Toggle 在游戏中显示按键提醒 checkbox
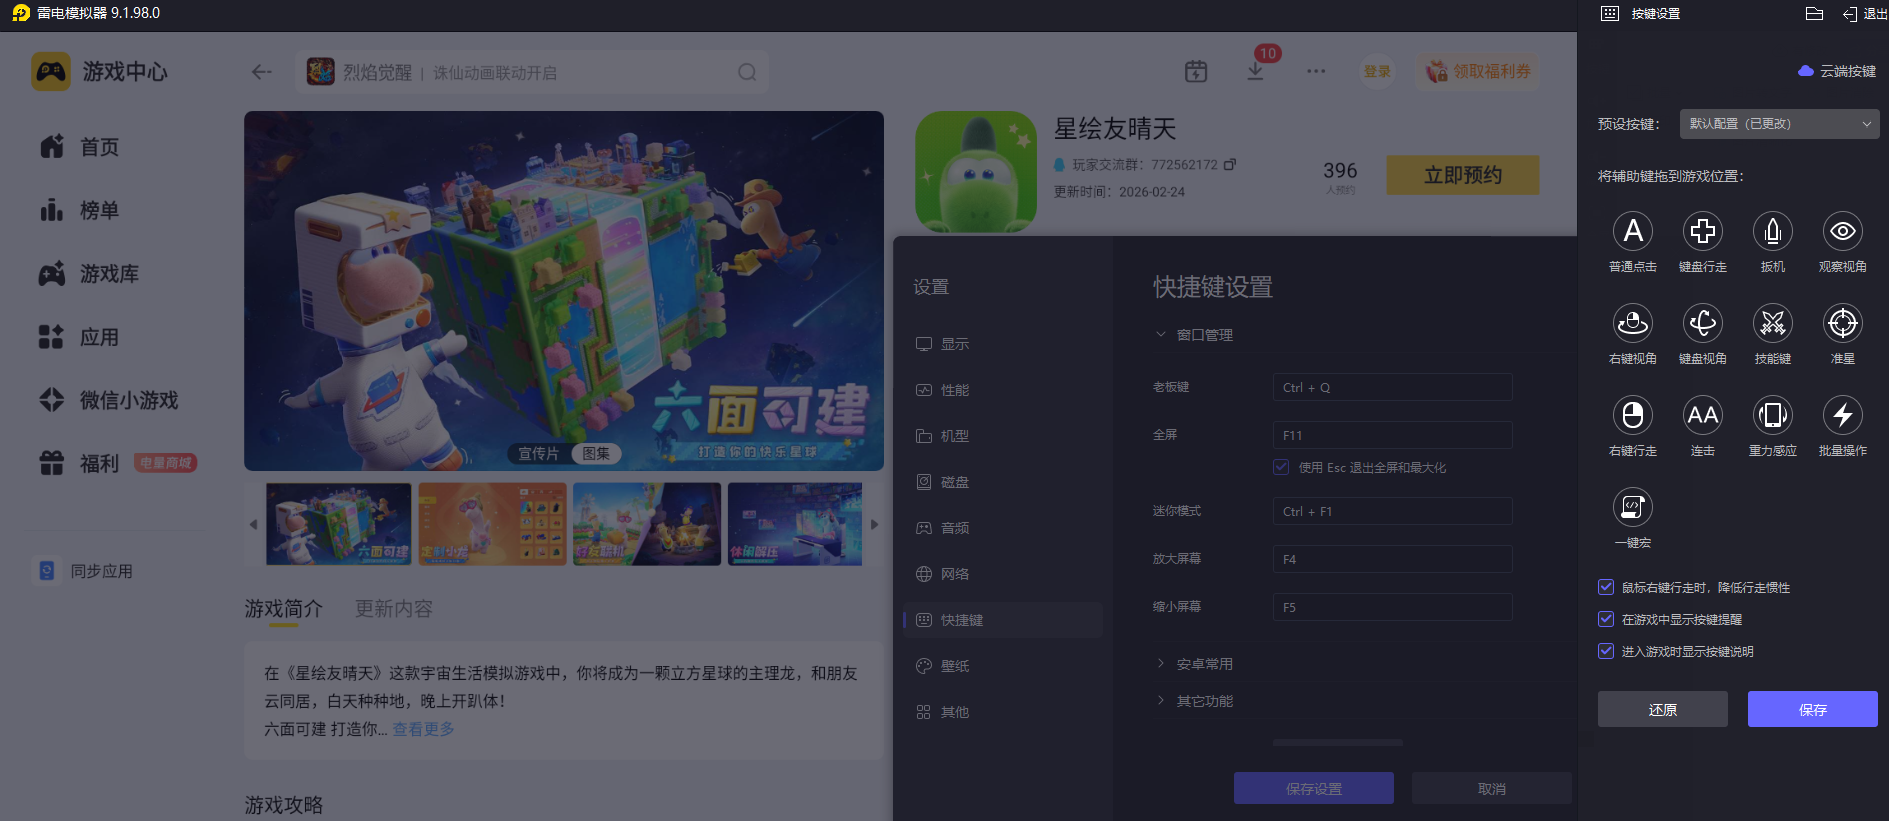This screenshot has height=821, width=1889. tap(1606, 619)
